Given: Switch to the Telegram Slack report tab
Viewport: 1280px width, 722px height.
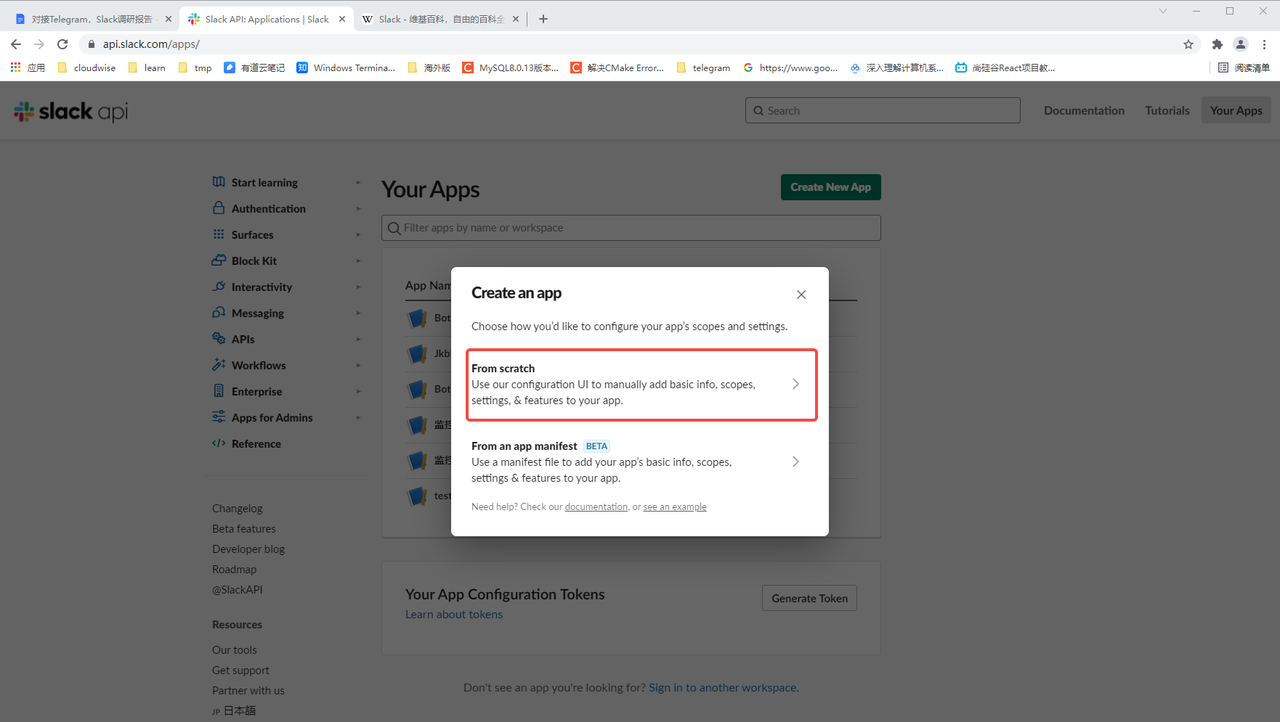Looking at the screenshot, I should 91,19.
